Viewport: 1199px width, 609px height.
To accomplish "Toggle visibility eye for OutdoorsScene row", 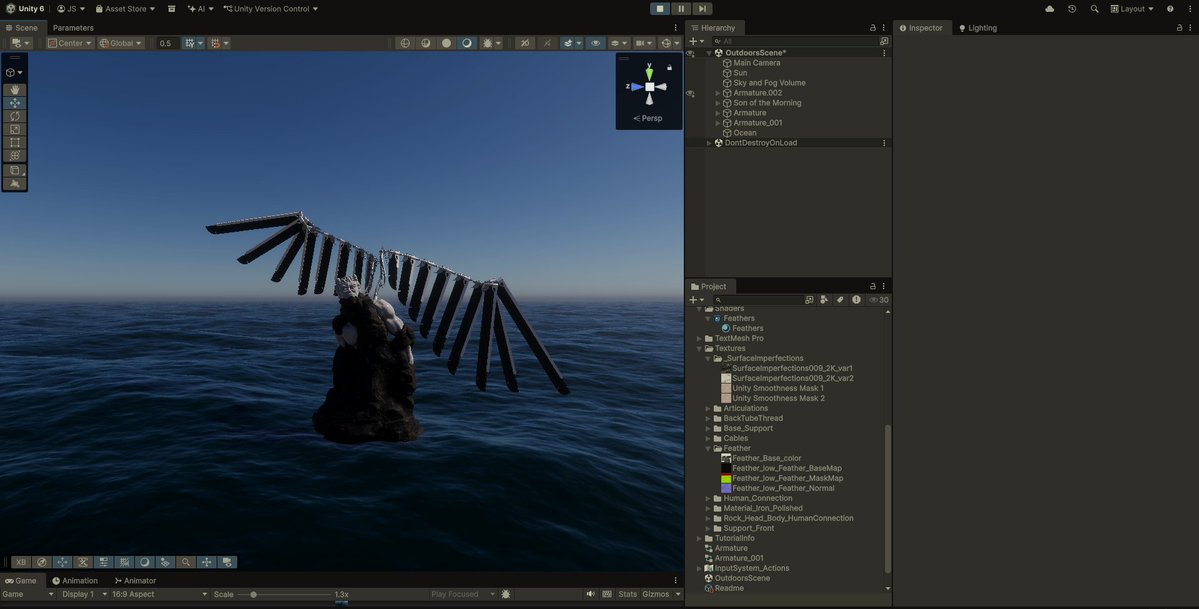I will (x=690, y=54).
